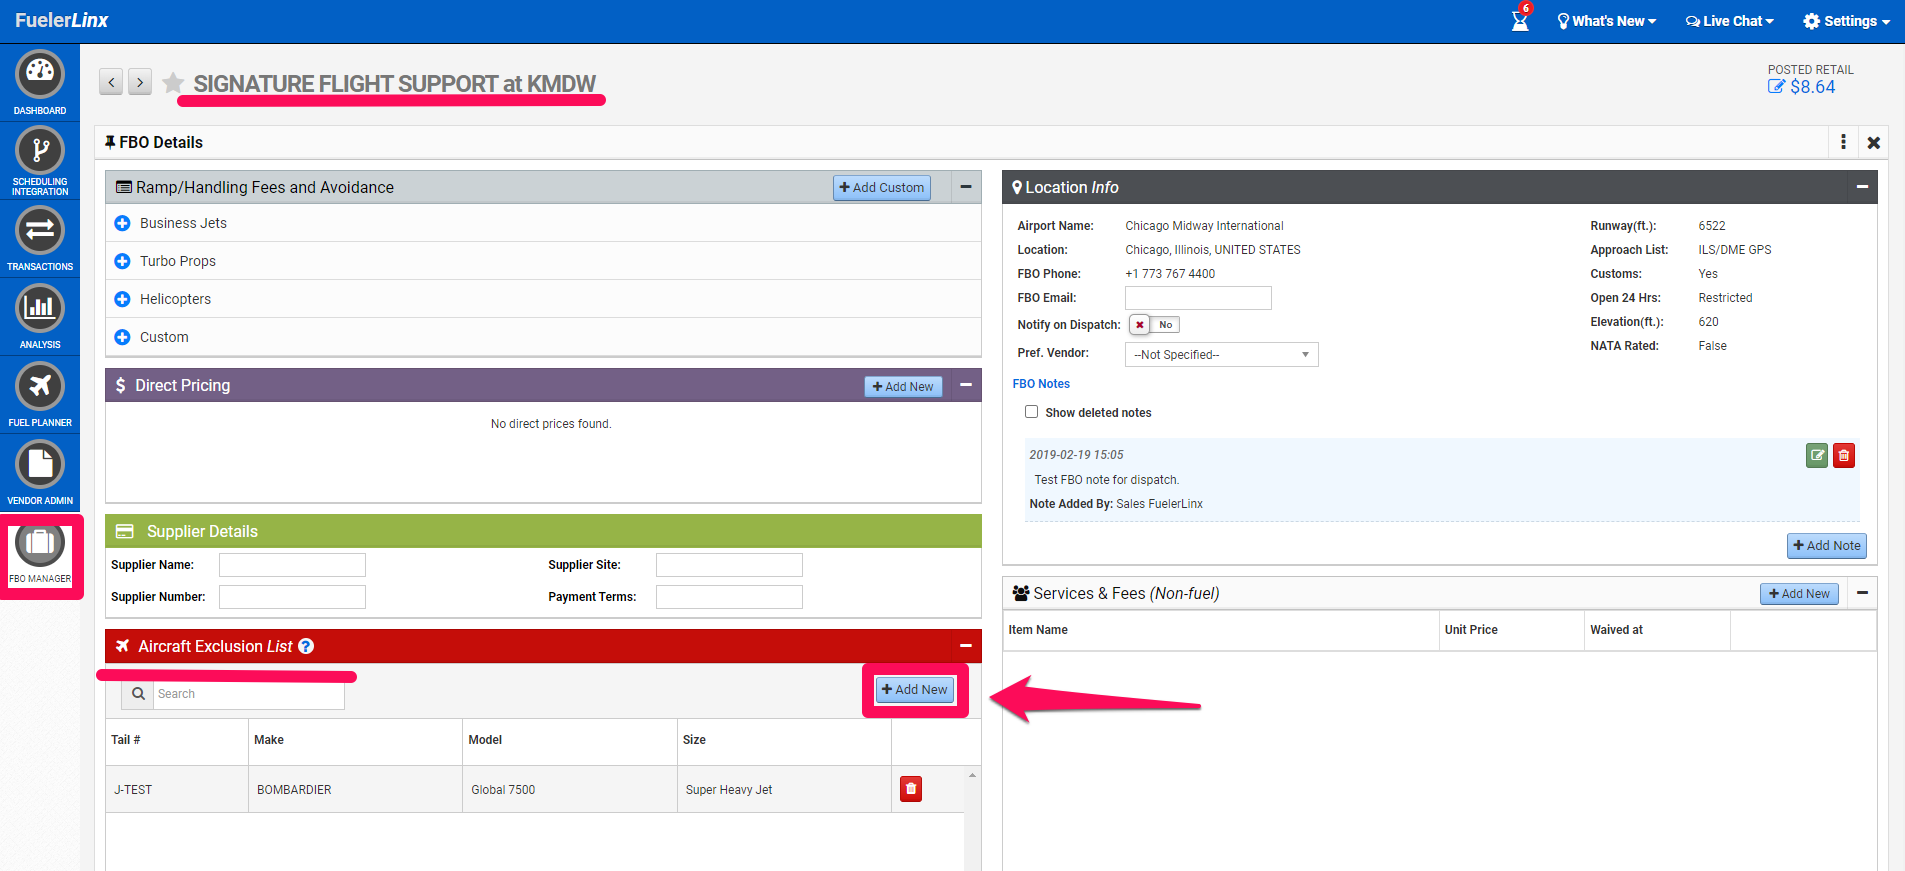Viewport: 1905px width, 871px height.
Task: Edit the FBO note with green icon
Action: click(x=1817, y=456)
